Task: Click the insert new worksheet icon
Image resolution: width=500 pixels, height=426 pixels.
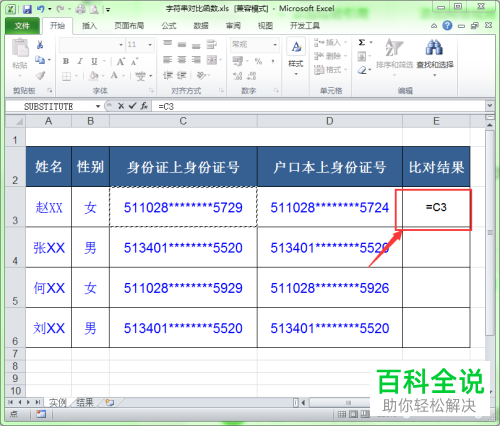Action: point(110,402)
